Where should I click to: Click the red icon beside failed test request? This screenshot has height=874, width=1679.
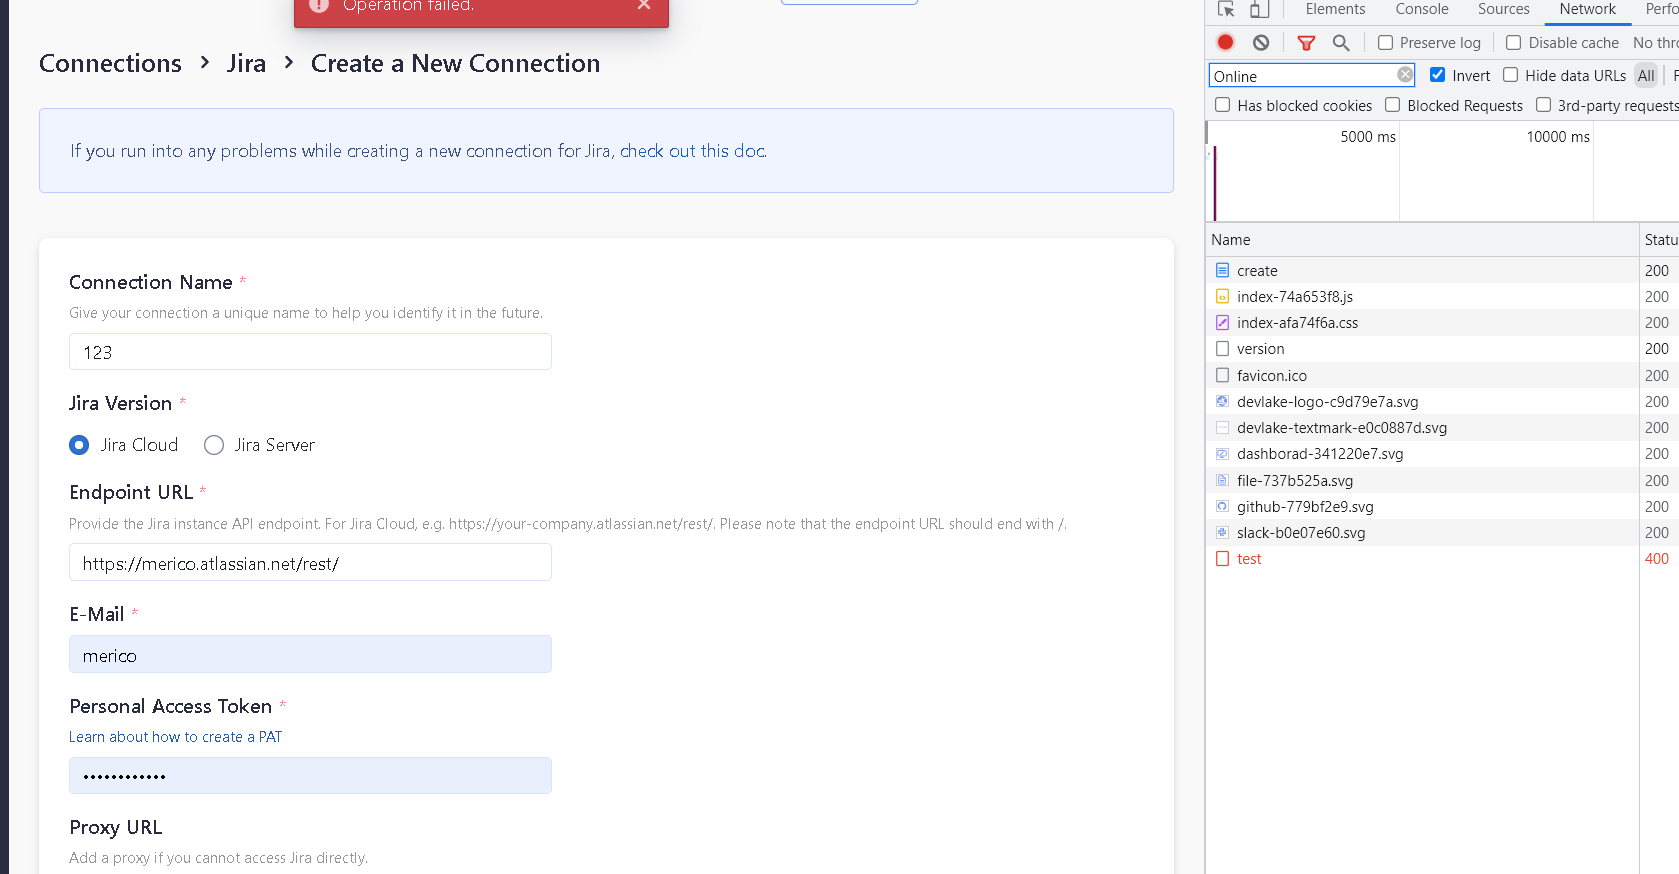tap(1222, 559)
